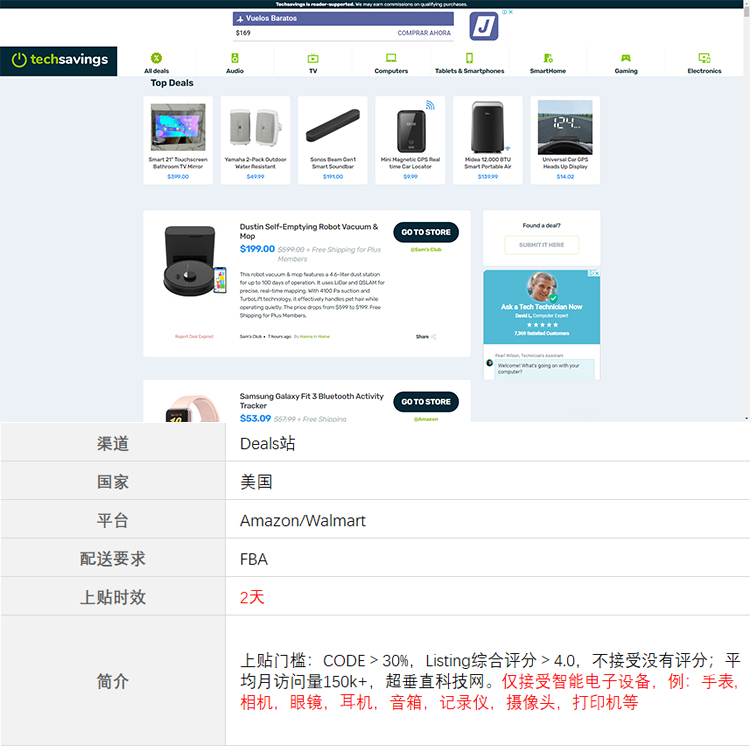Click the Share icon on the Dustin deal

(x=433, y=337)
